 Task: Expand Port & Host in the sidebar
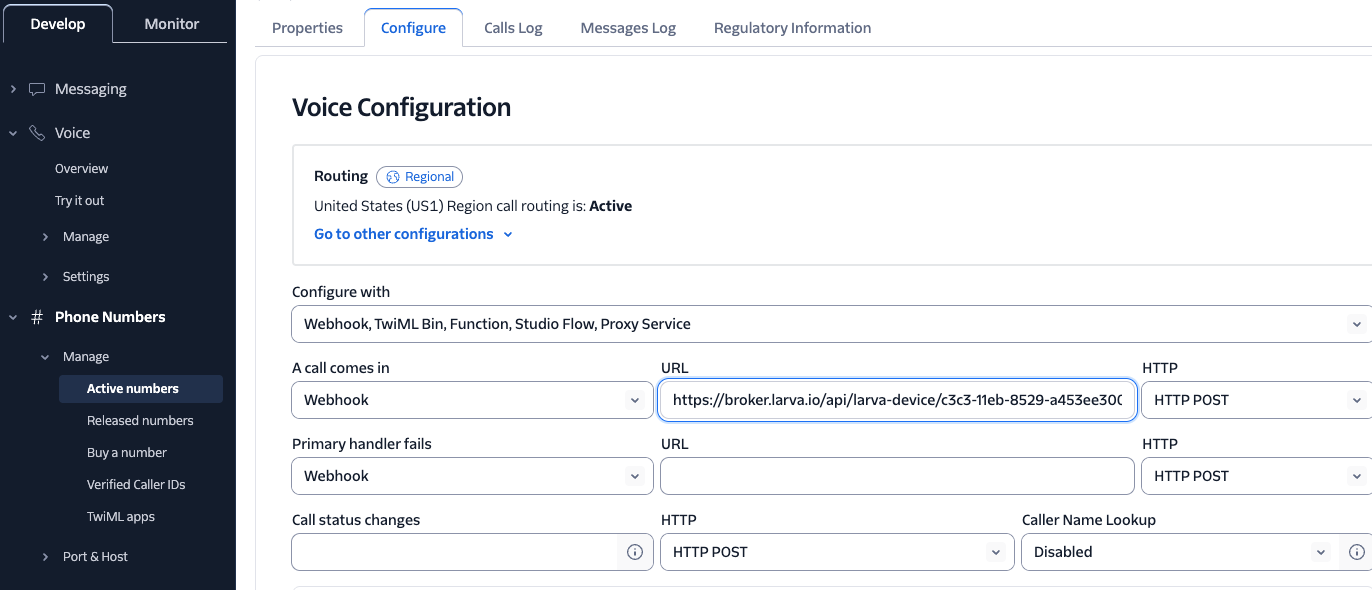[x=44, y=556]
